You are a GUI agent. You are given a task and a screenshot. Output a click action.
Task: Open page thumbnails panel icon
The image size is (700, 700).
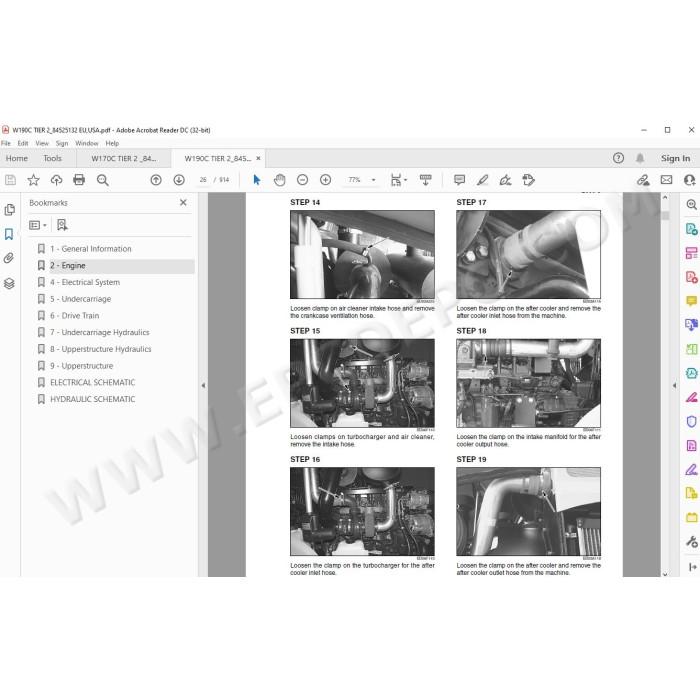(x=9, y=210)
